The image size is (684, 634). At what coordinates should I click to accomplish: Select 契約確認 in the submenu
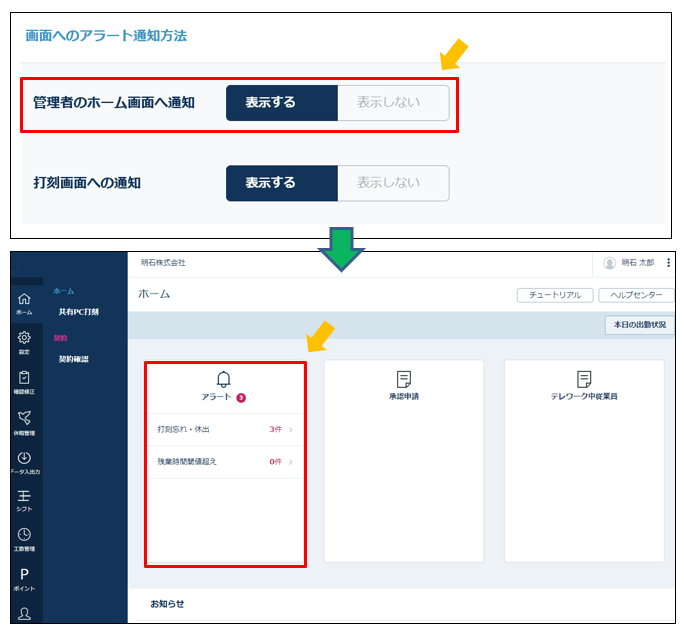(74, 359)
